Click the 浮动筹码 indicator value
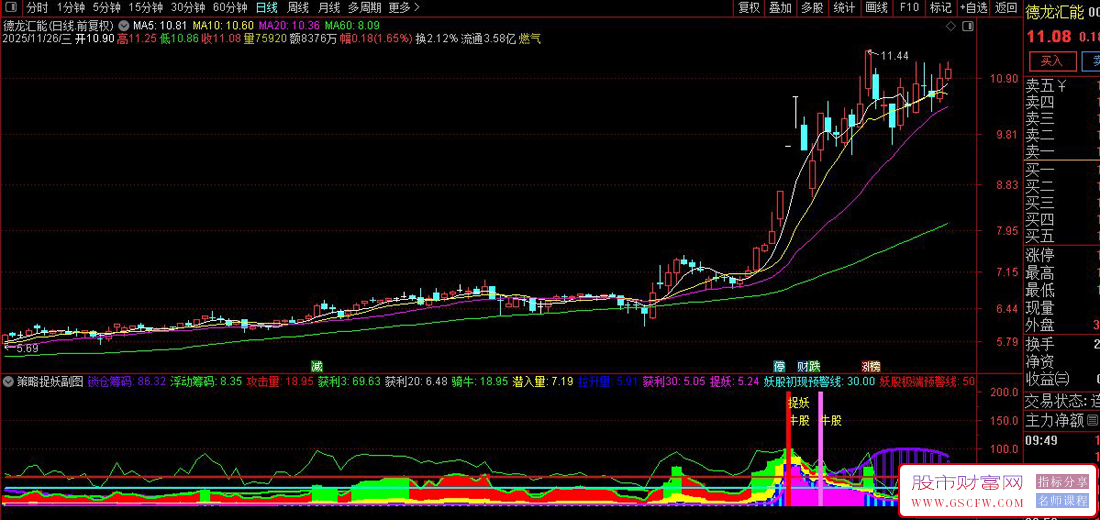1100x520 pixels. tap(206, 382)
